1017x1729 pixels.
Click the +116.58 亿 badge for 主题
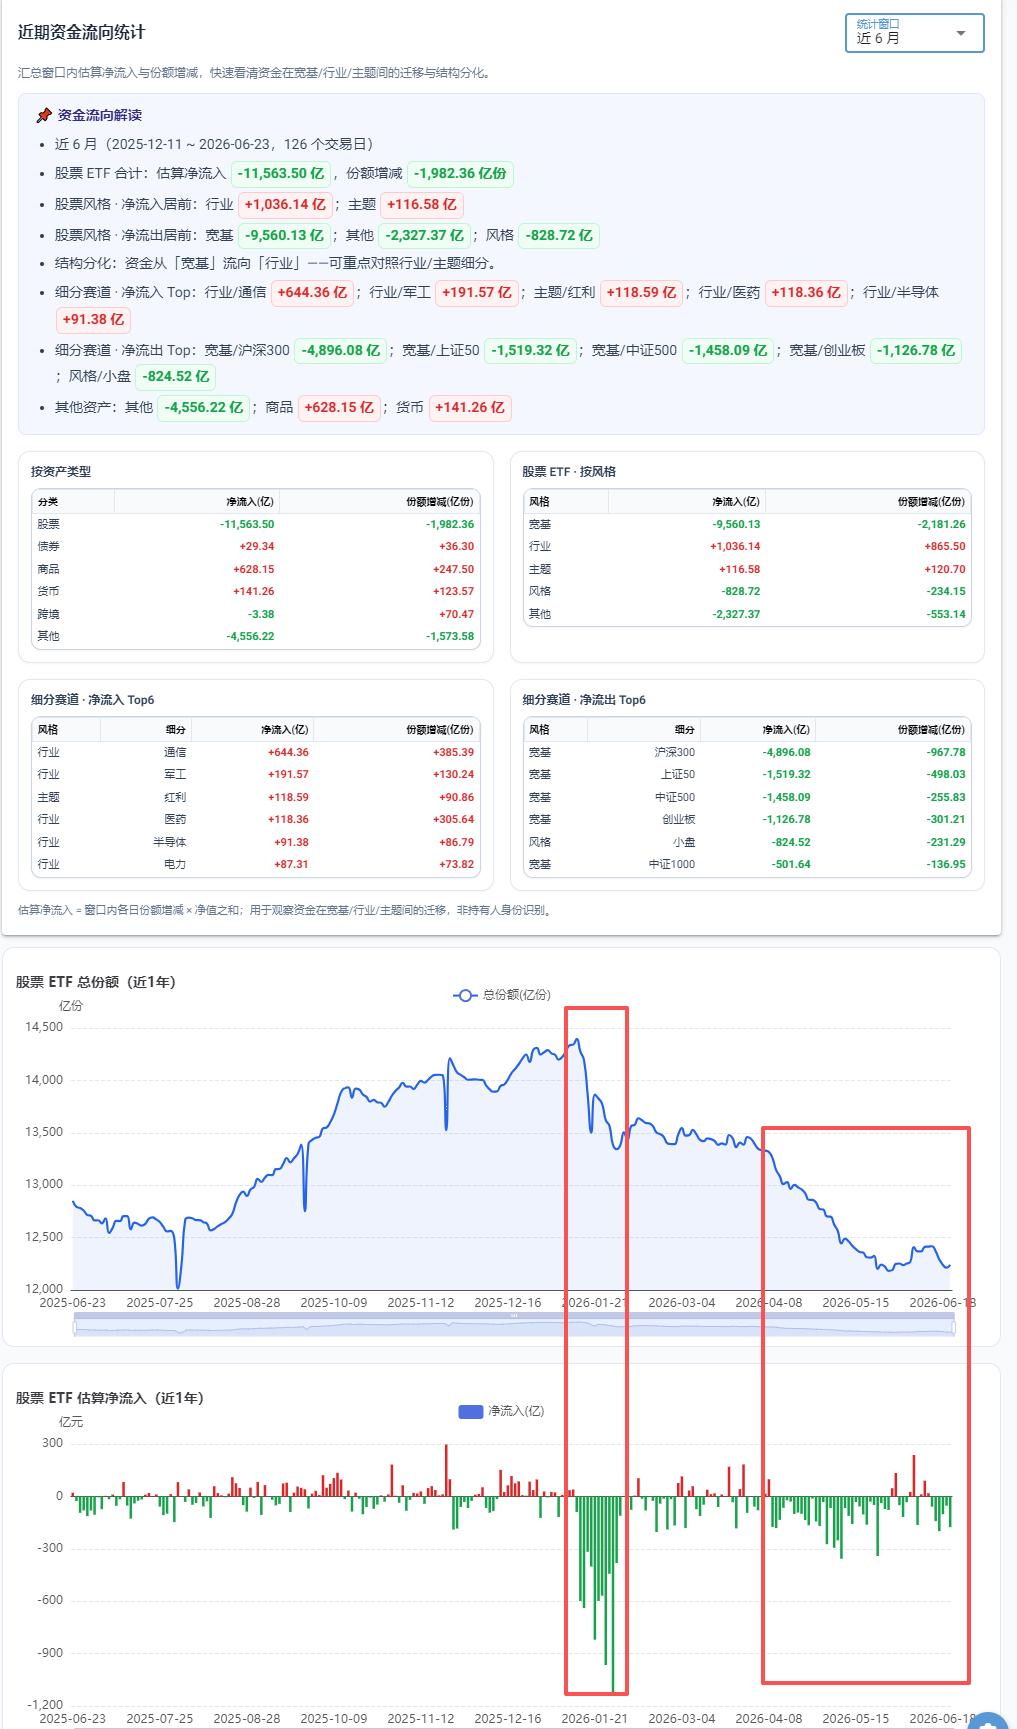coord(421,205)
